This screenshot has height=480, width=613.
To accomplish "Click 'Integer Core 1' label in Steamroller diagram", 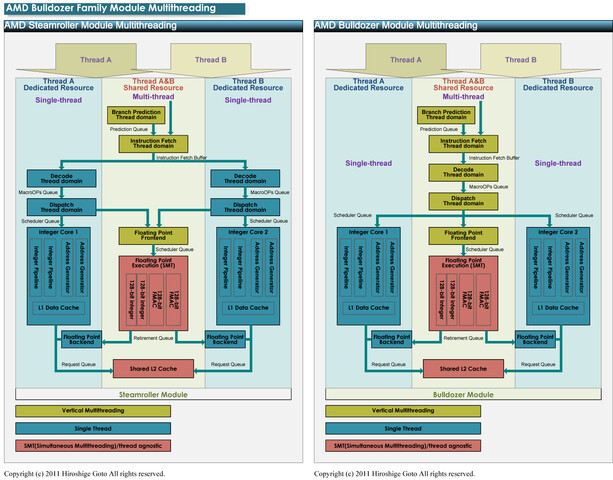I will click(x=58, y=232).
